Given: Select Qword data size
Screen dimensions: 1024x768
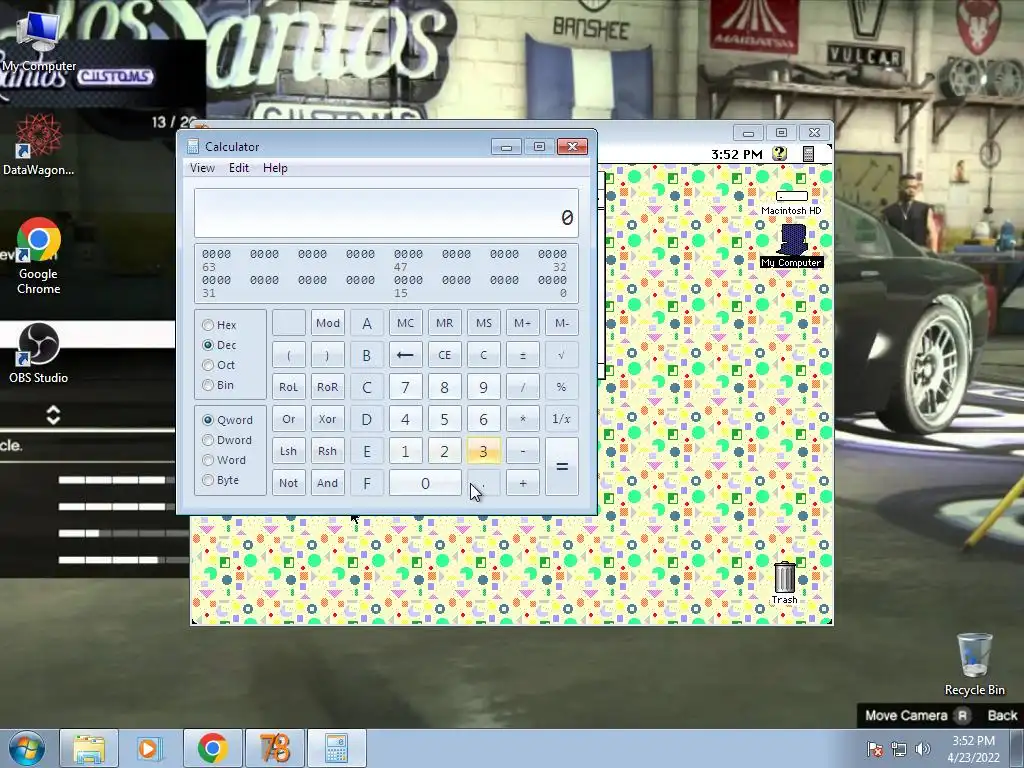Looking at the screenshot, I should tap(227, 420).
